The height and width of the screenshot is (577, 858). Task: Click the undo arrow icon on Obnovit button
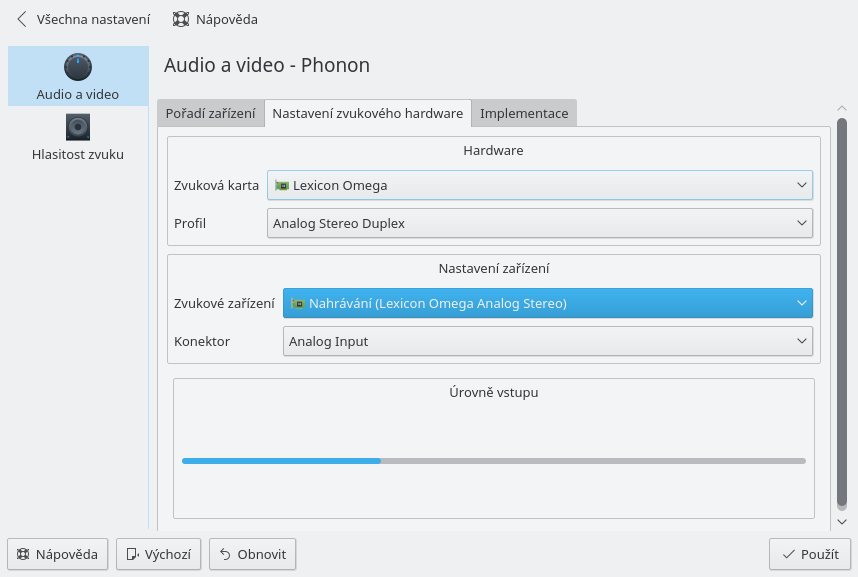[x=226, y=554]
